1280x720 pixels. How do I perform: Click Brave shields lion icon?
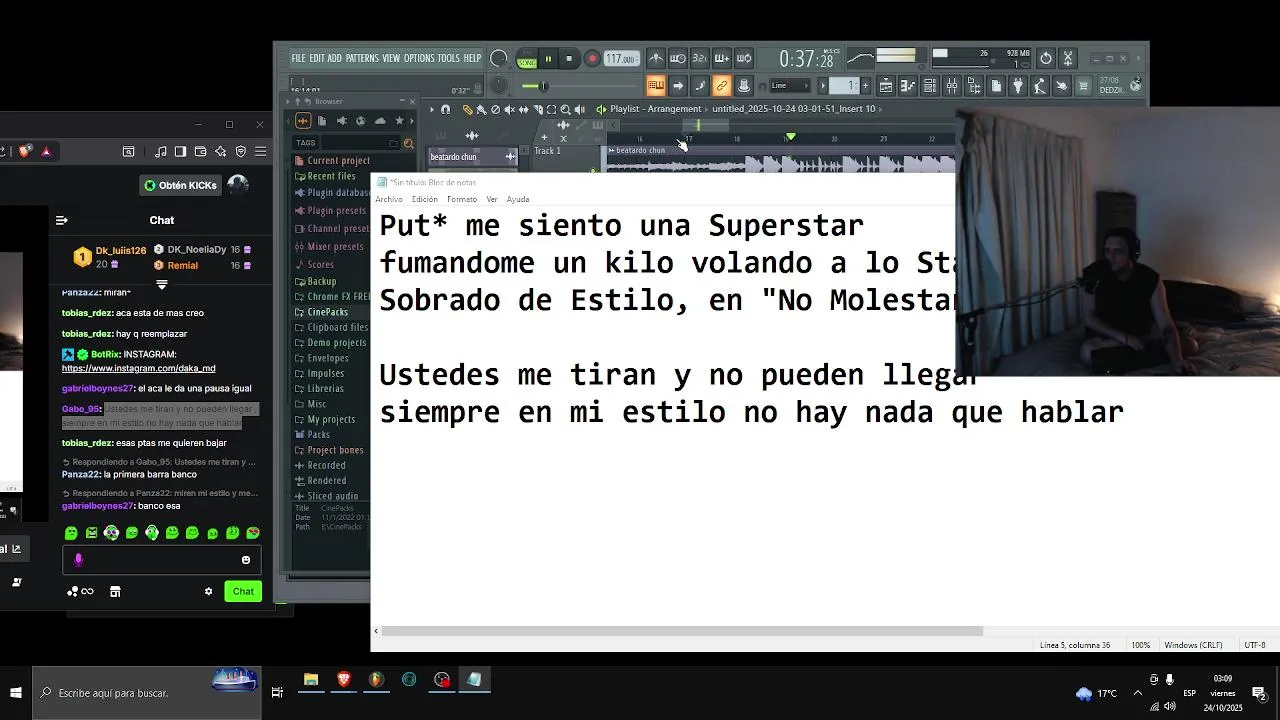click(25, 151)
